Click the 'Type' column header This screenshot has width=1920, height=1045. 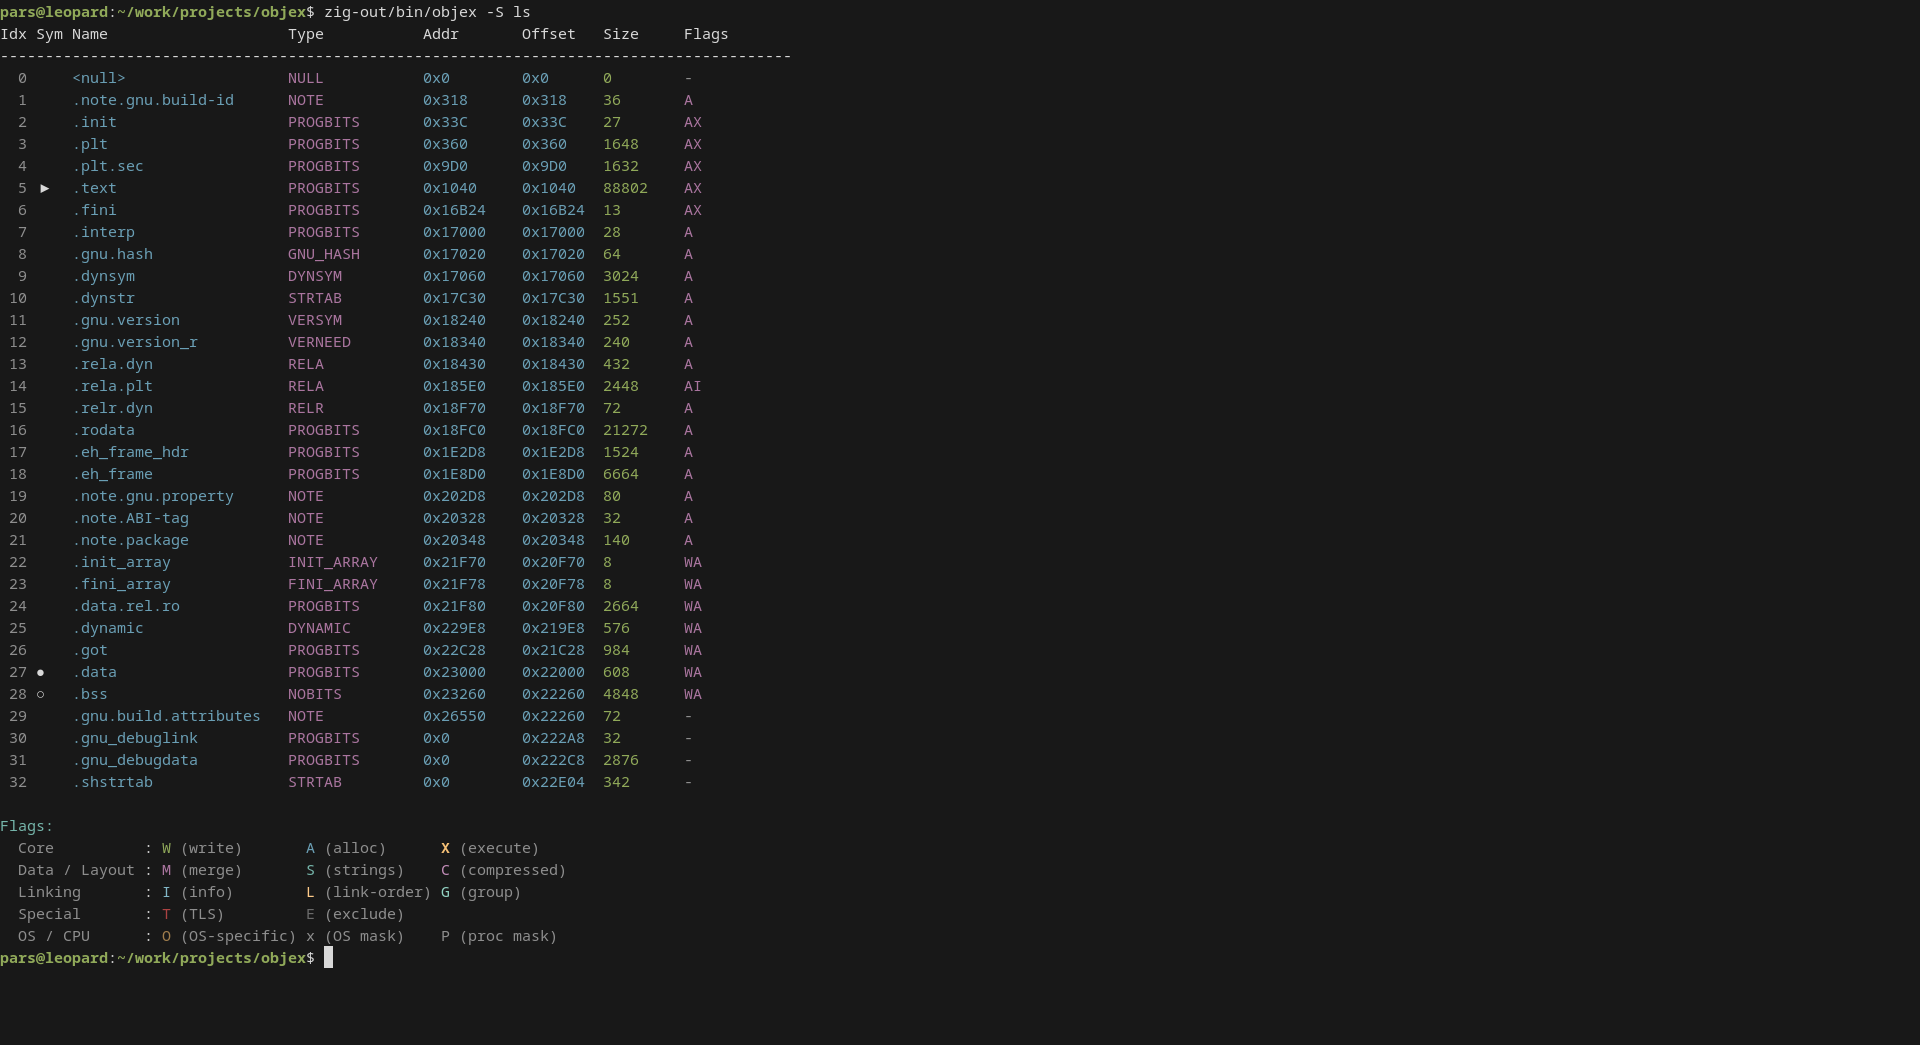(x=306, y=34)
